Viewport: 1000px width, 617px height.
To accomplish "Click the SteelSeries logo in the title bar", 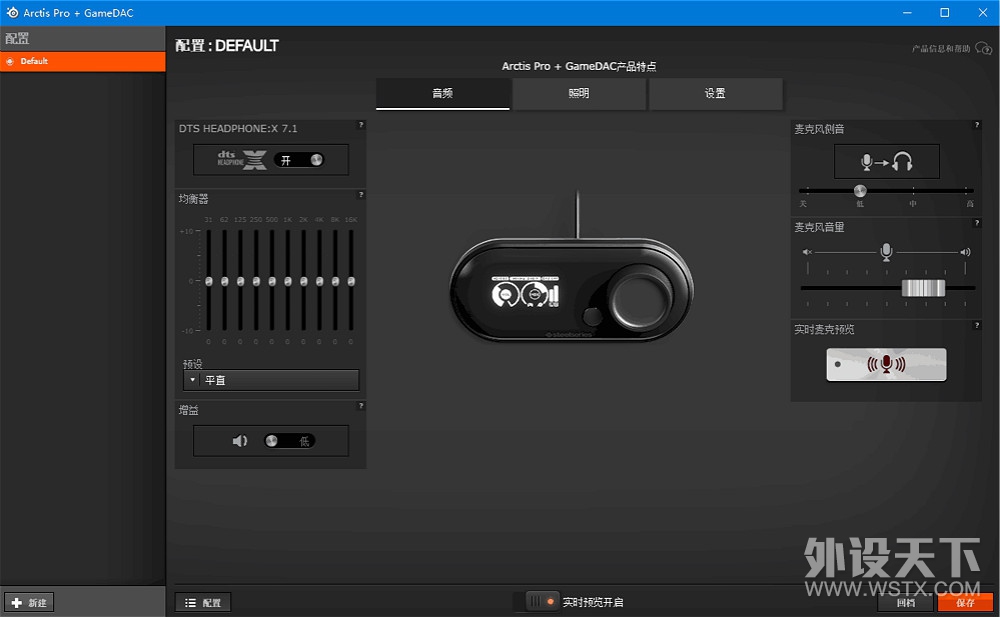I will (12, 13).
